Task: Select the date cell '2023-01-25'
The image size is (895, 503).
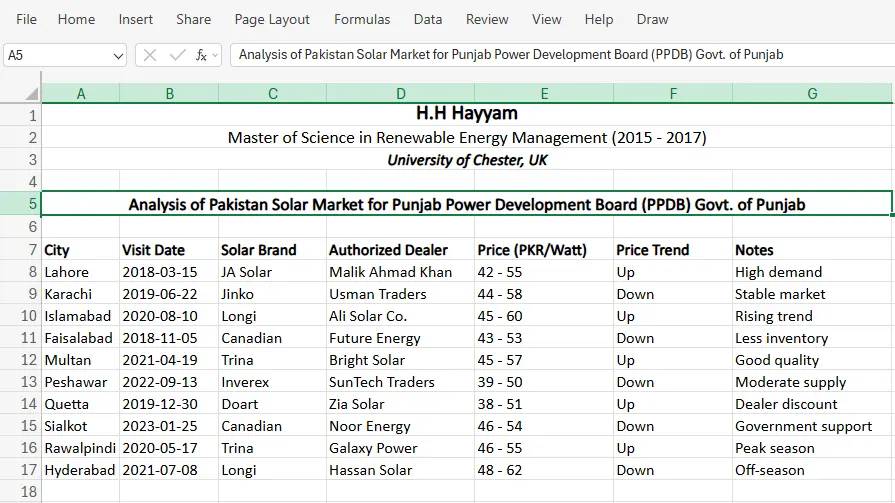Action: pyautogui.click(x=169, y=426)
